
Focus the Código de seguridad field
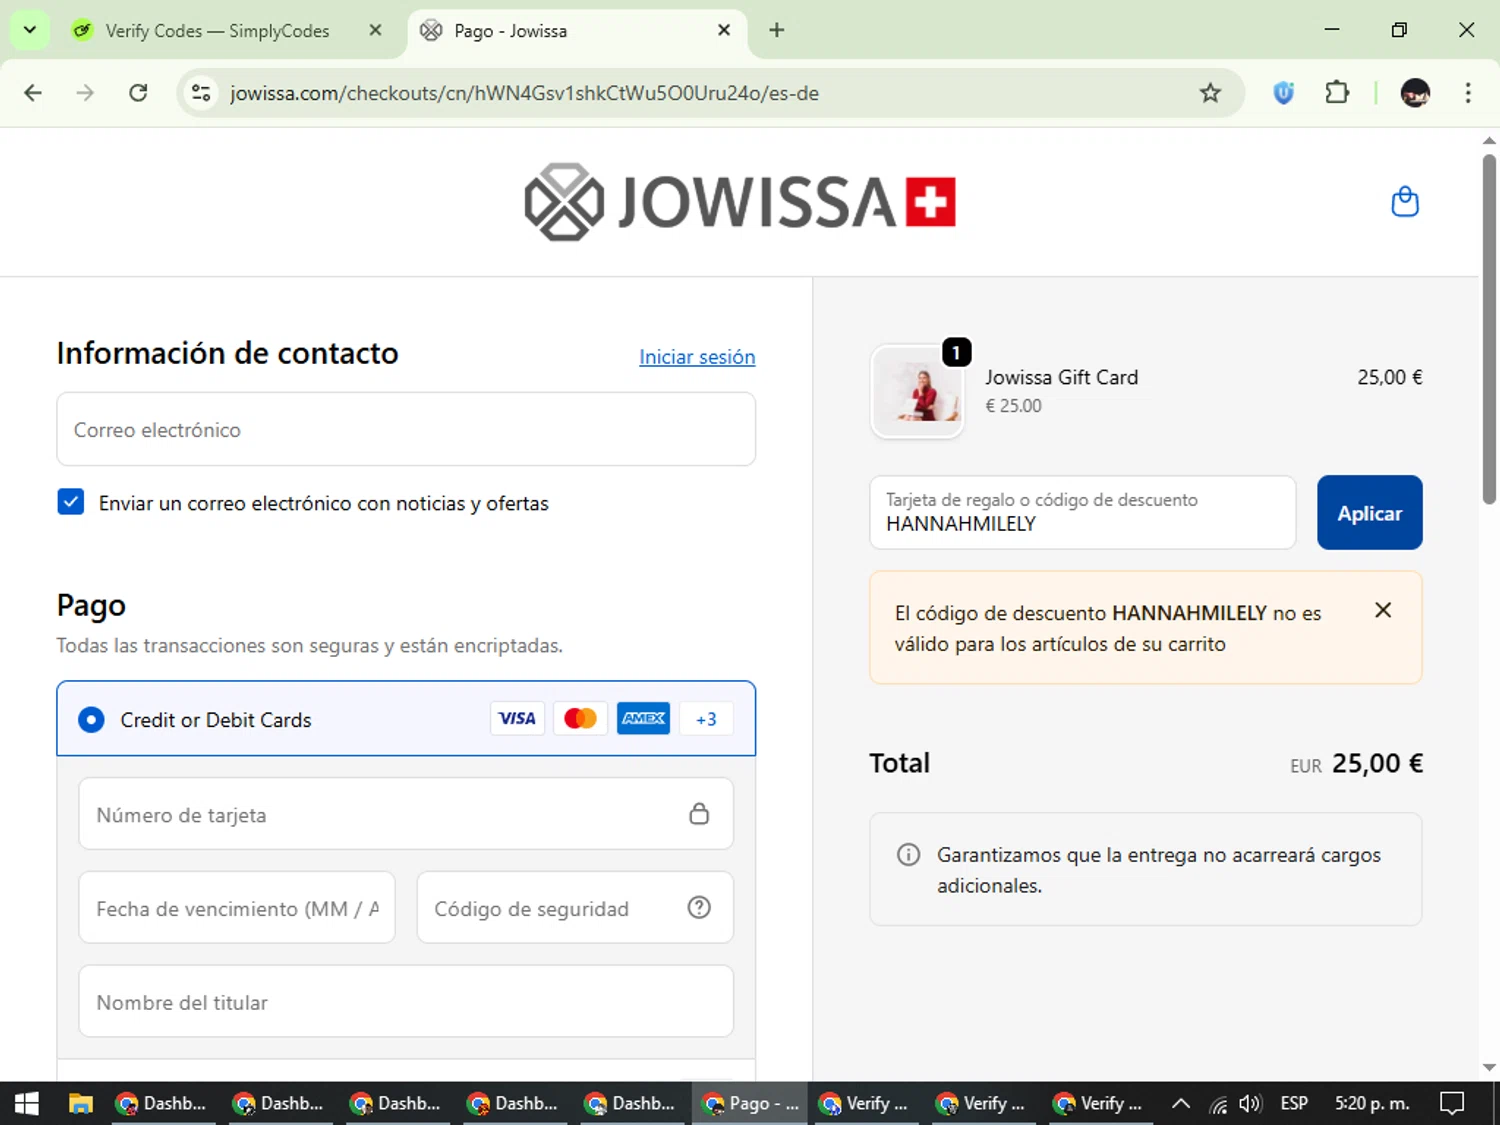coord(575,908)
